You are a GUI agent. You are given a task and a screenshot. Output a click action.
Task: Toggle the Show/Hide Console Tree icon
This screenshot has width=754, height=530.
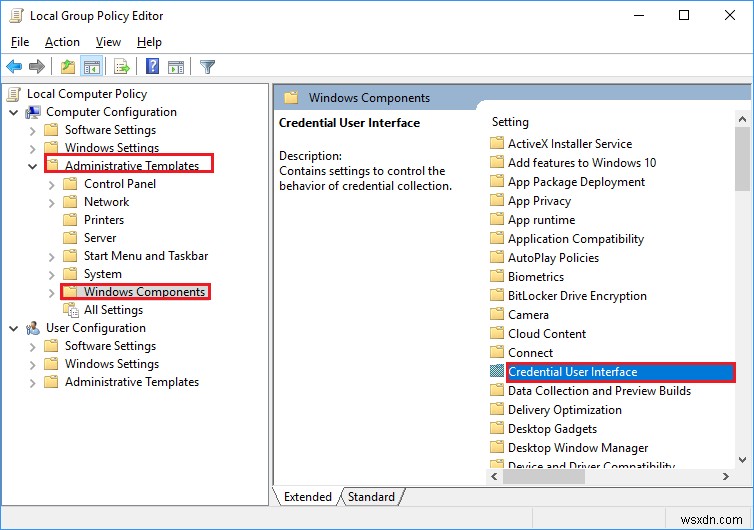click(91, 66)
